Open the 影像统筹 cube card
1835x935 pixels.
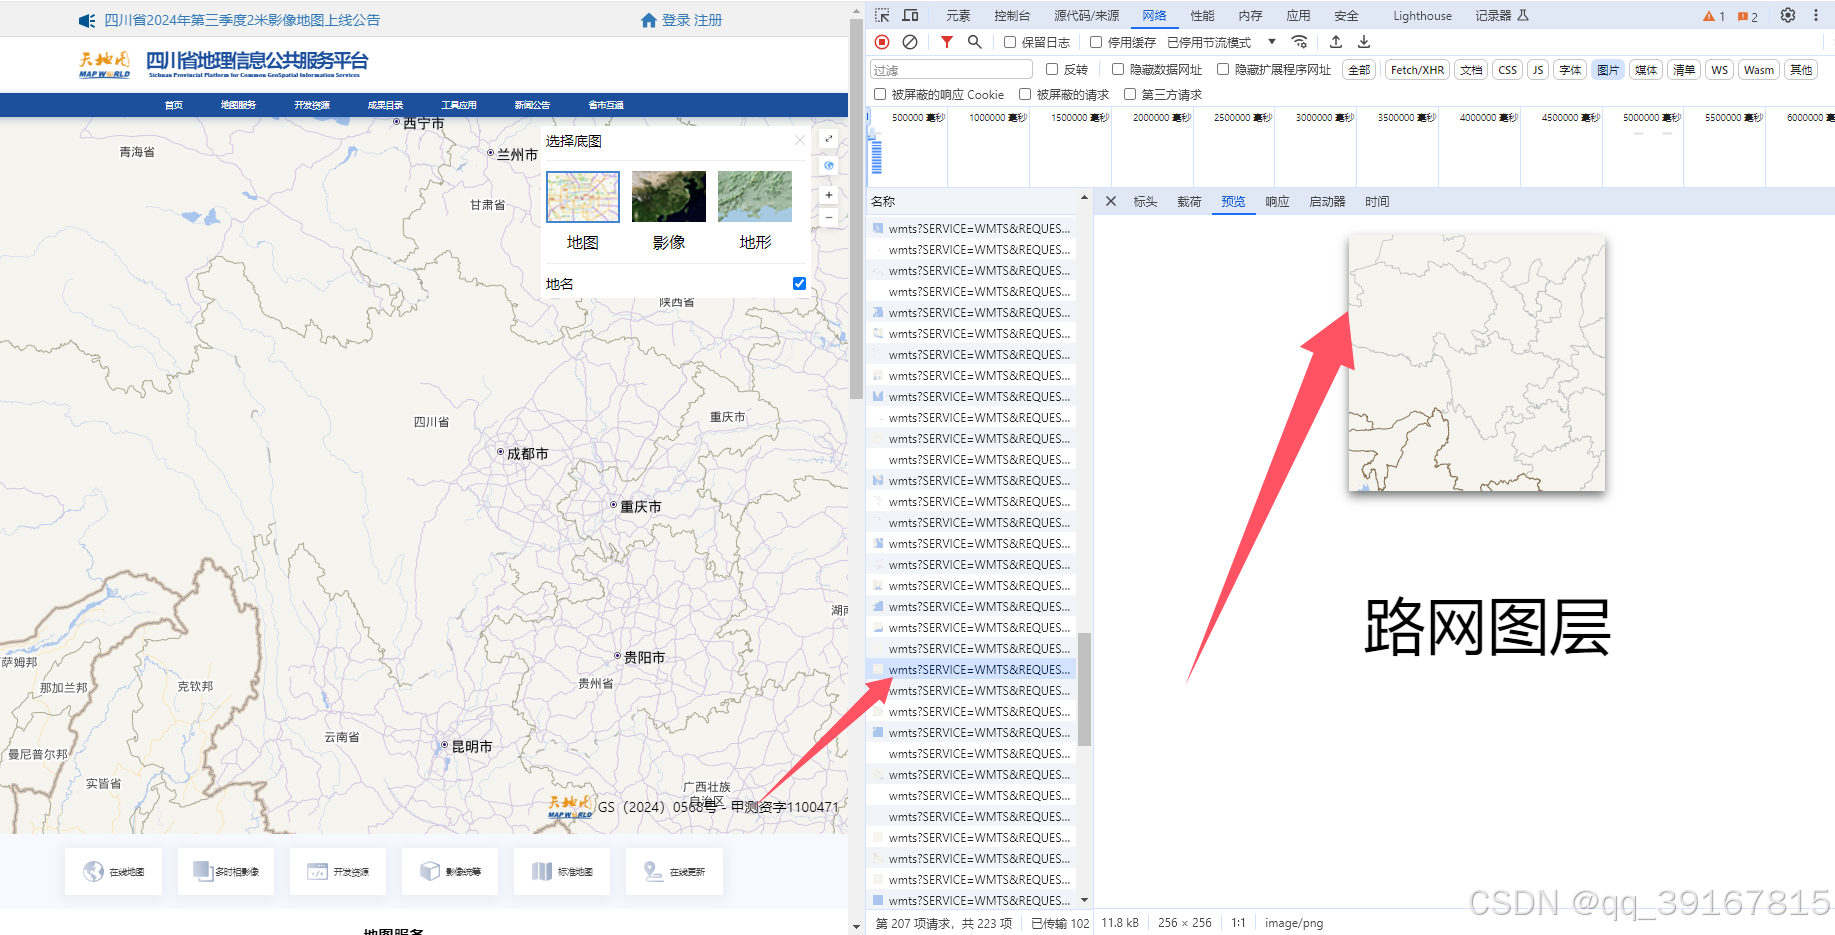[450, 871]
